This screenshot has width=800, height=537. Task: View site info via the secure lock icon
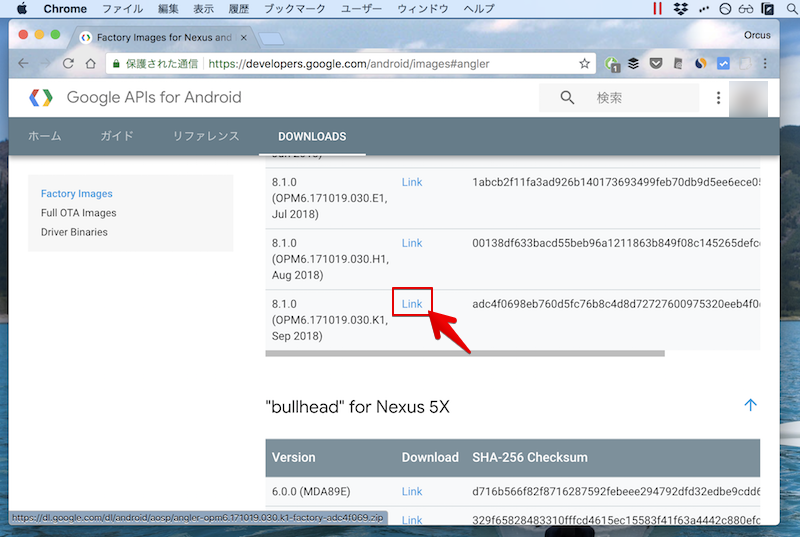pos(116,64)
